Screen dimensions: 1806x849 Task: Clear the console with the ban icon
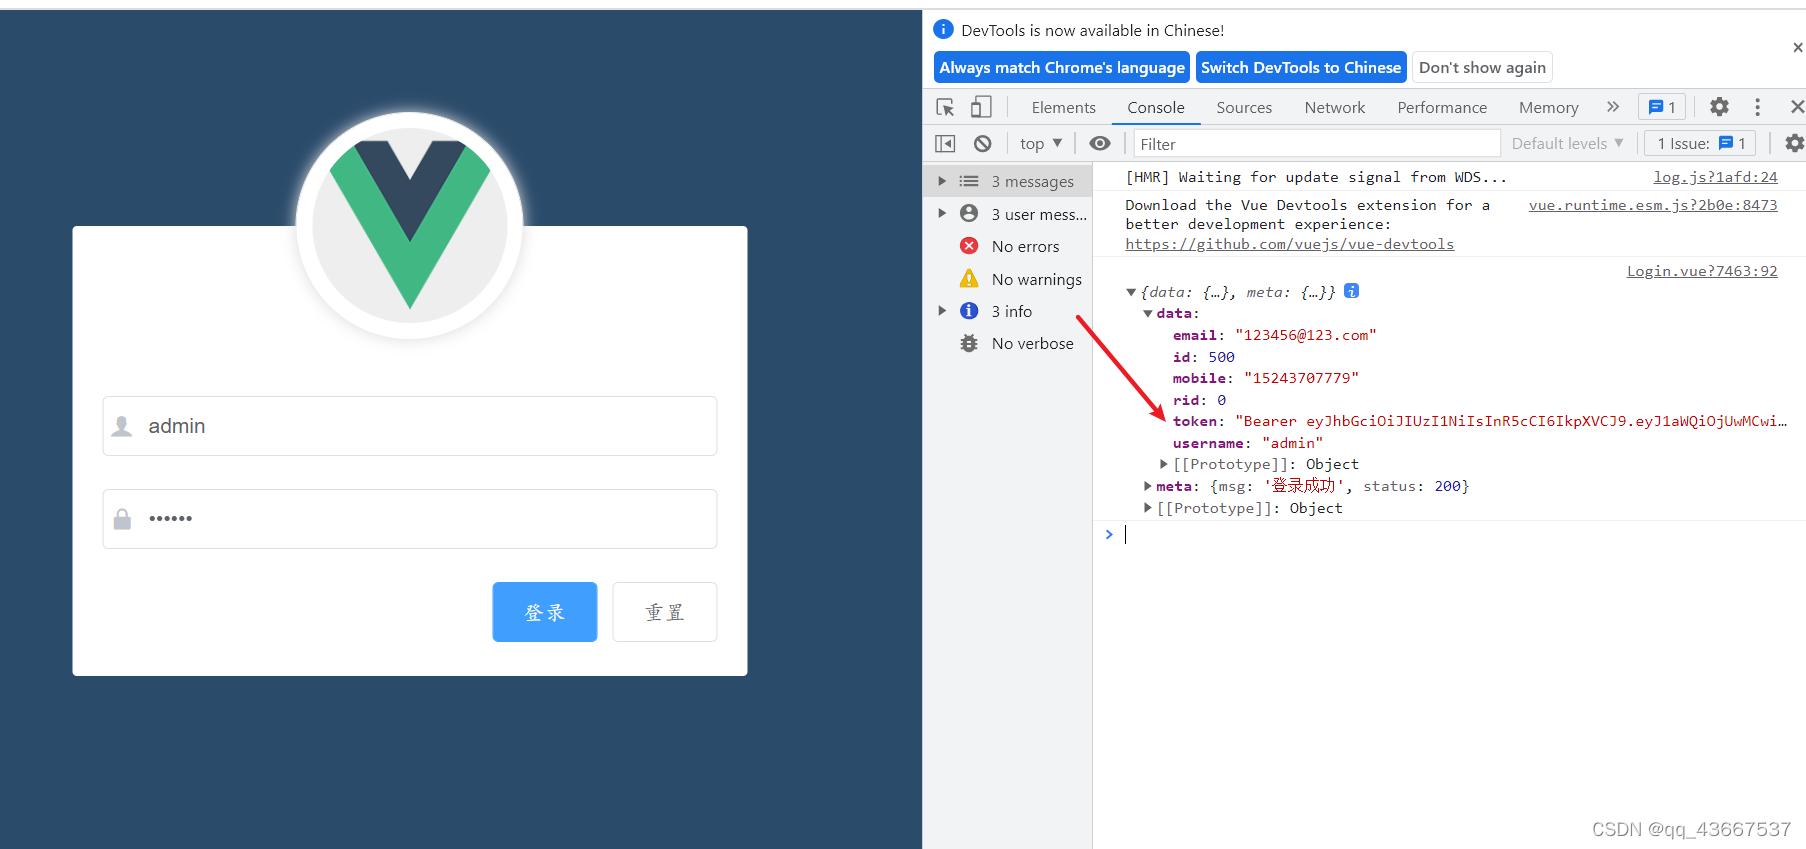983,144
